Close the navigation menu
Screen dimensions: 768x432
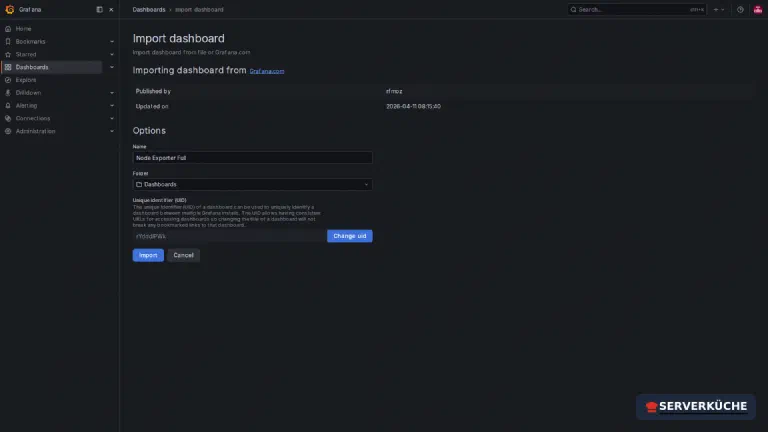pos(111,9)
